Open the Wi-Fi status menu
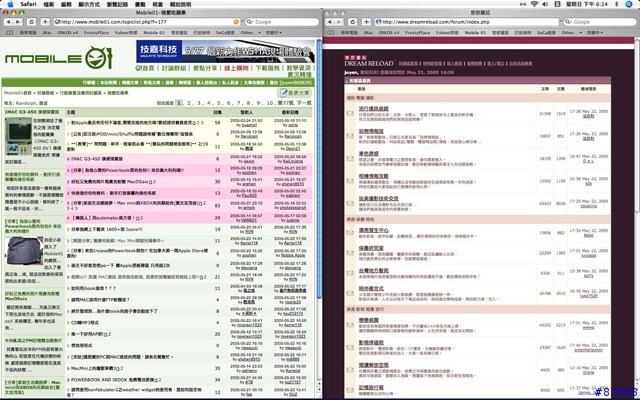 click(x=534, y=4)
